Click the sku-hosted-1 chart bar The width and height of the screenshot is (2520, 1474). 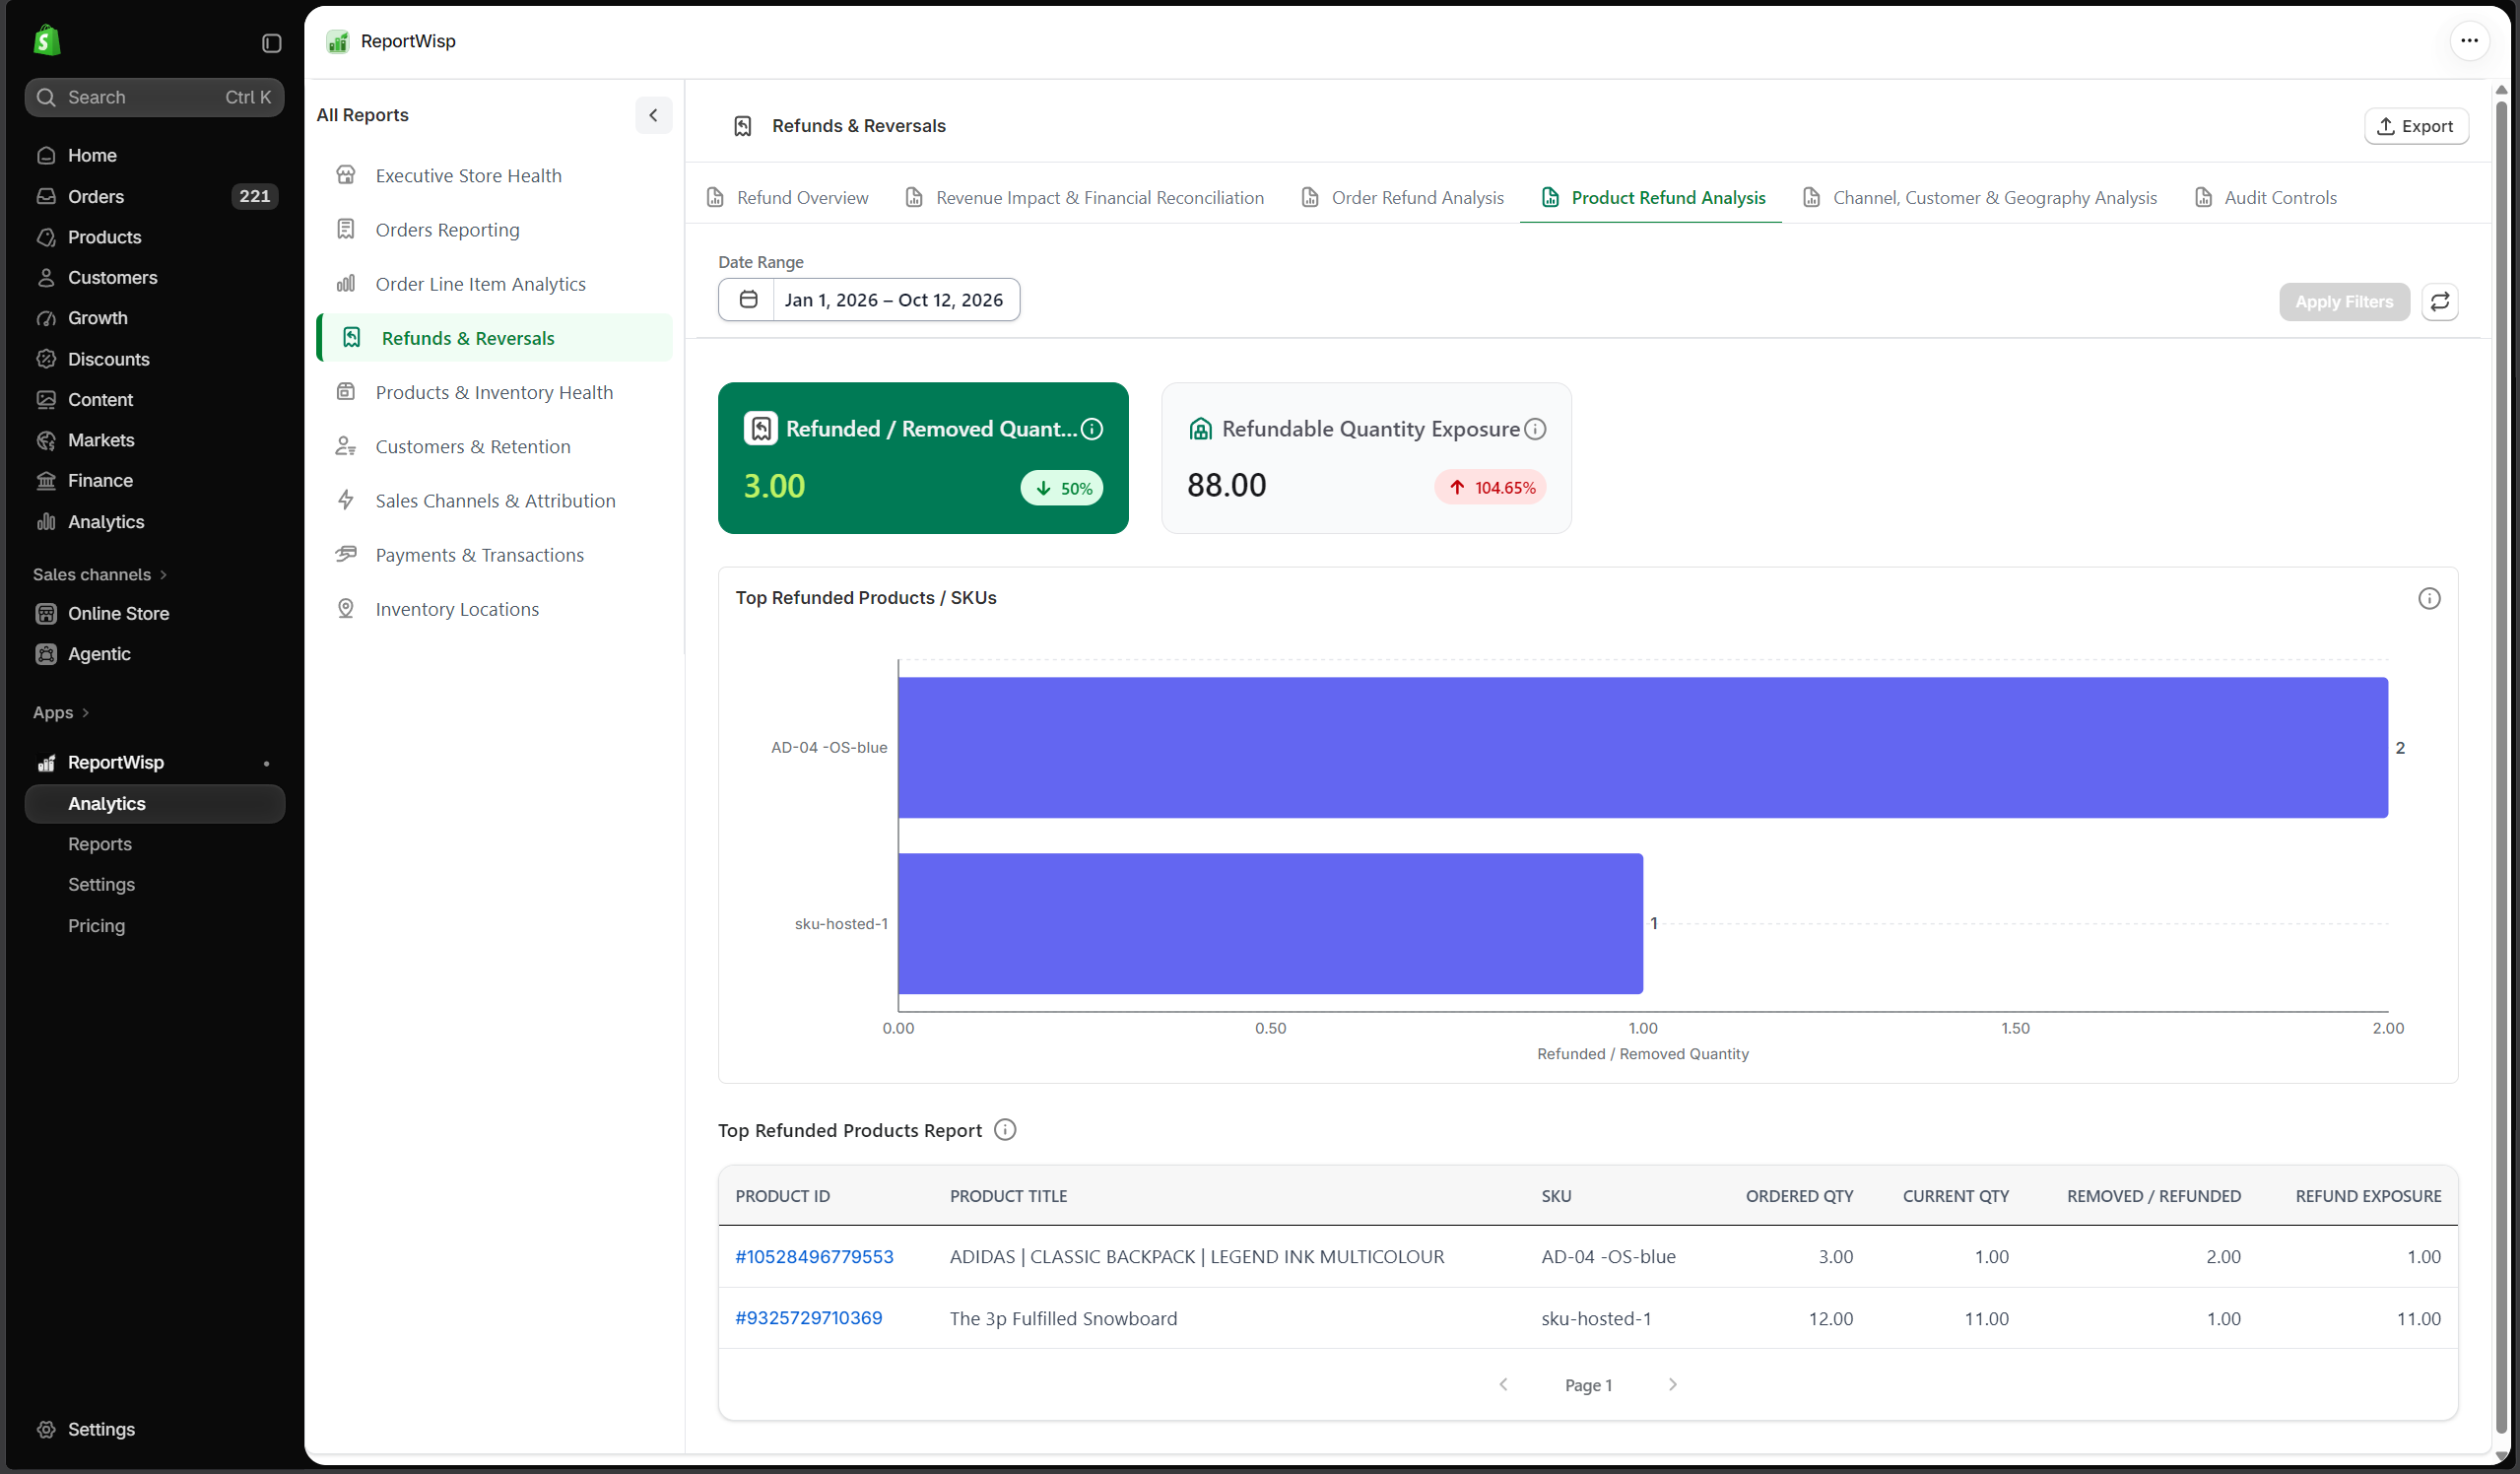point(1270,923)
